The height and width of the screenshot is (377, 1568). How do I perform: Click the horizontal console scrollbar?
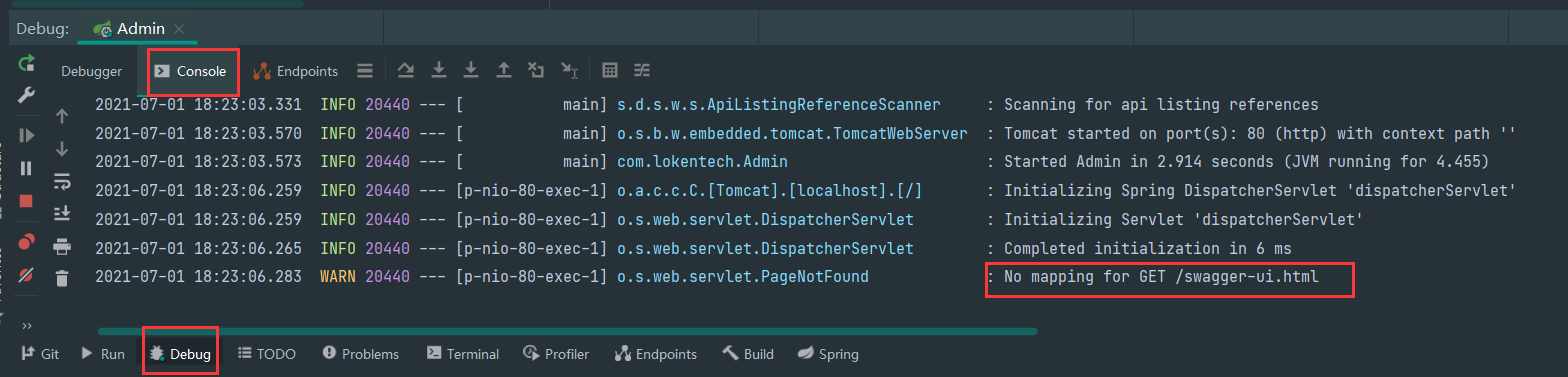click(x=567, y=331)
